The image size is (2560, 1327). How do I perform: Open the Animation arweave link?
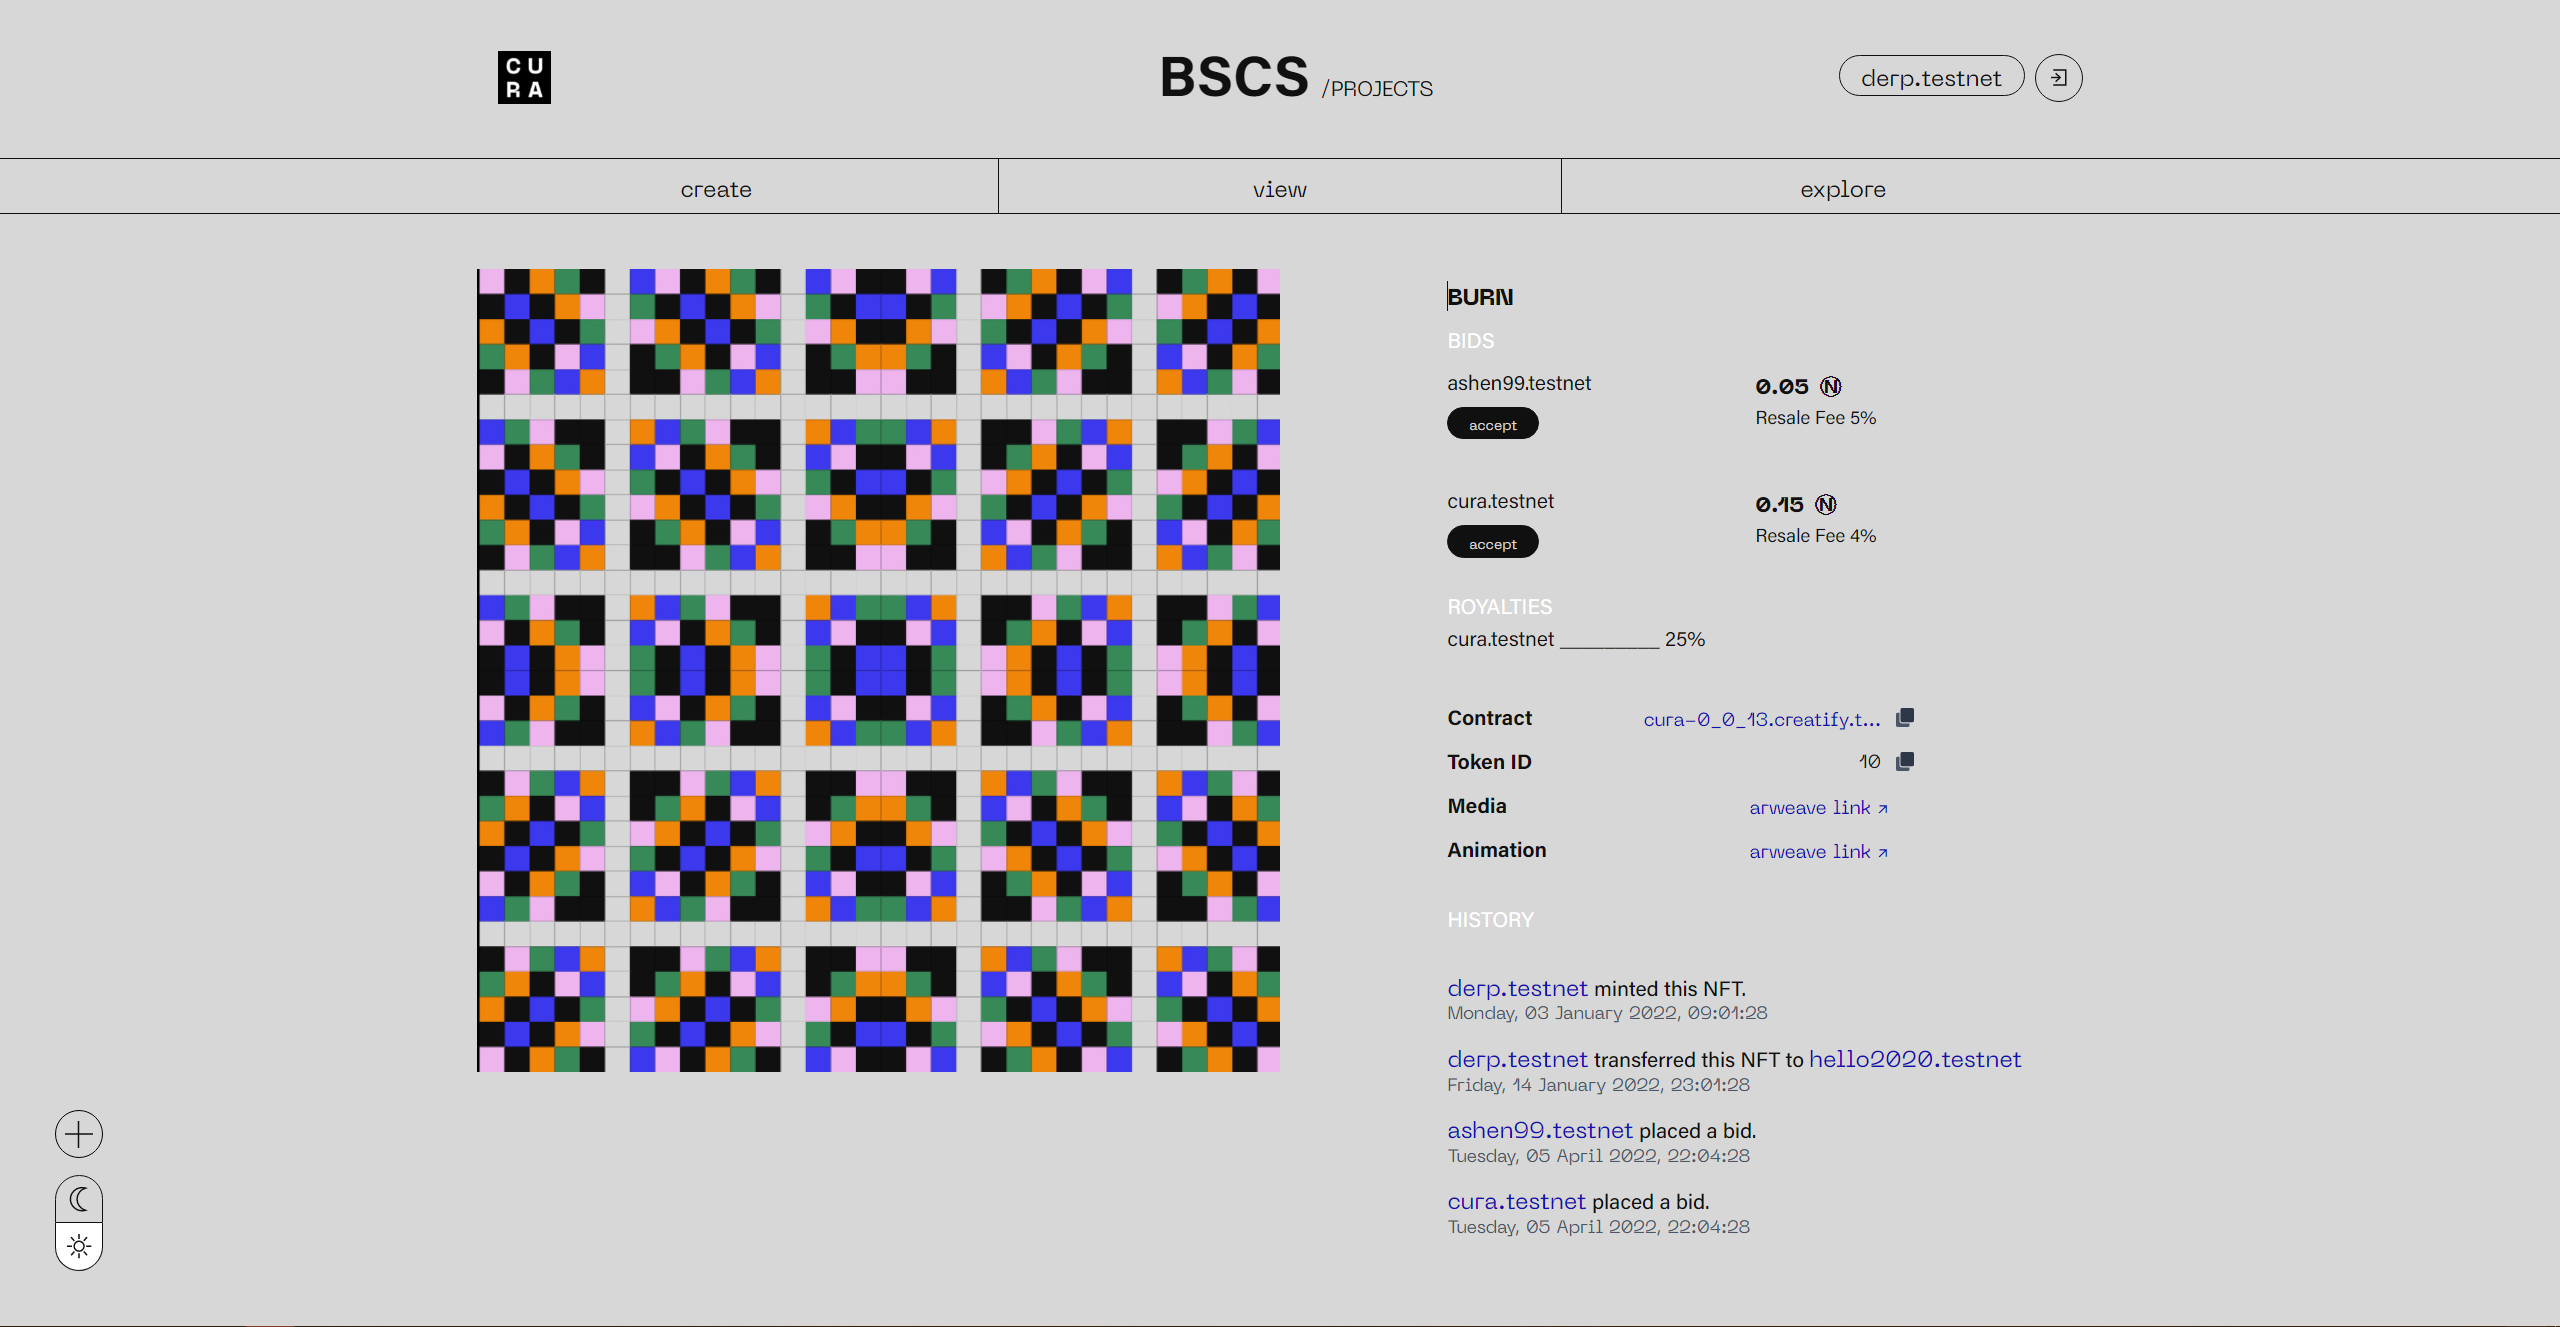coord(1817,852)
